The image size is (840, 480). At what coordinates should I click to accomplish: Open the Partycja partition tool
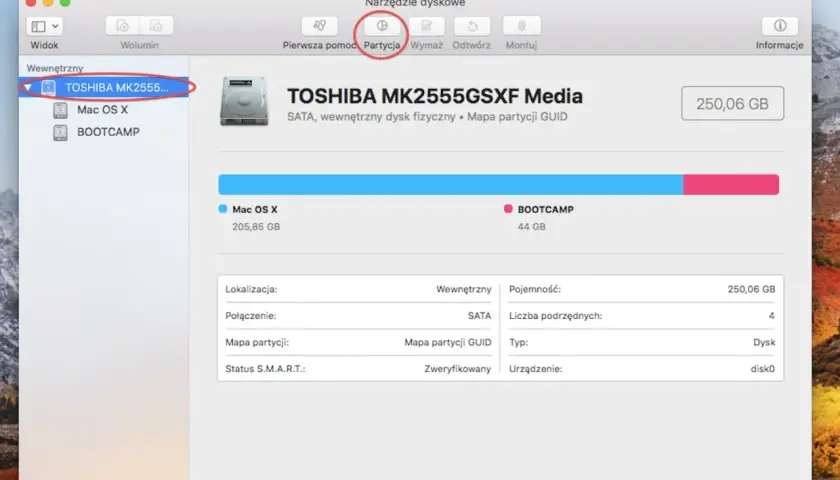(382, 26)
